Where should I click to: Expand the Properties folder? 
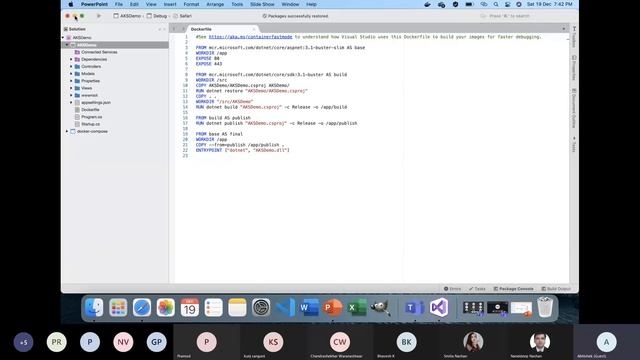click(x=71, y=81)
